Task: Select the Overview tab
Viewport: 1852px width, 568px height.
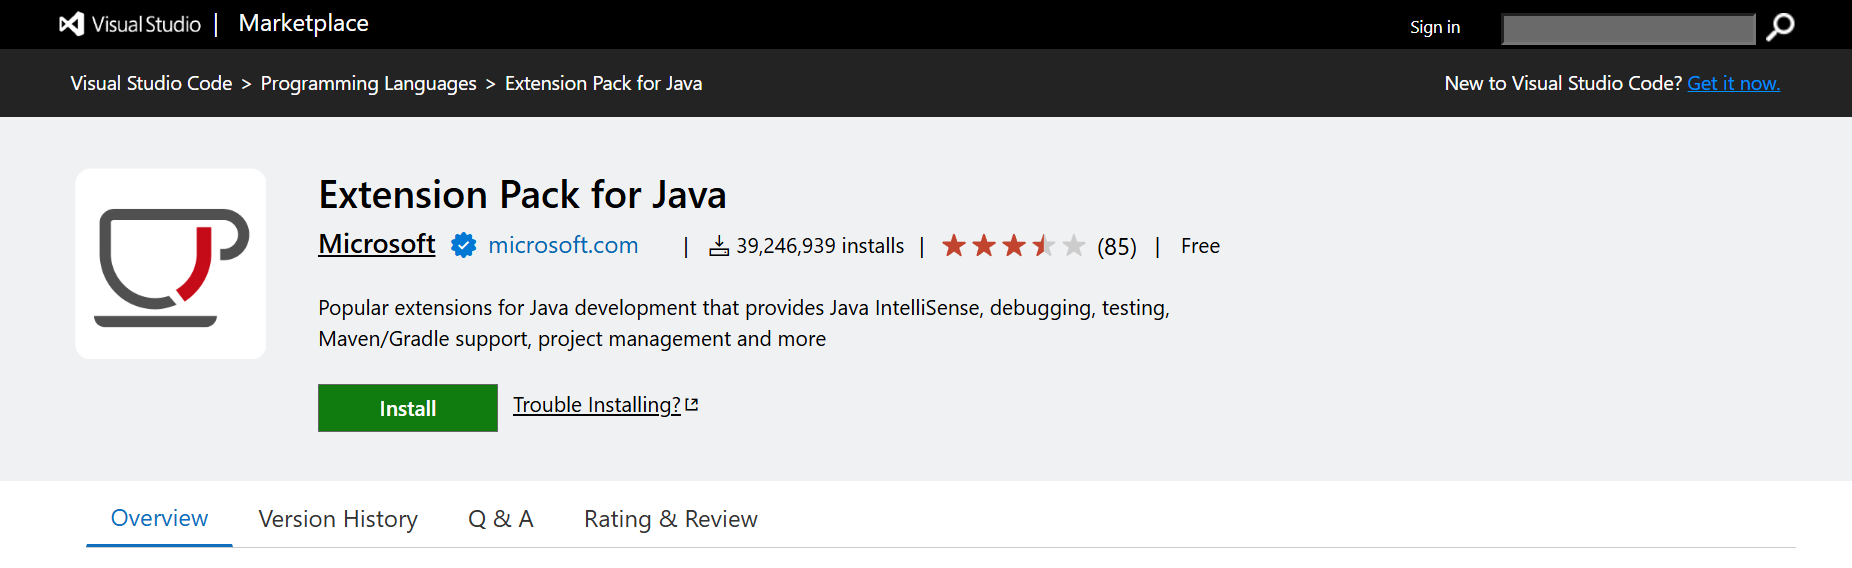Action: 159,518
